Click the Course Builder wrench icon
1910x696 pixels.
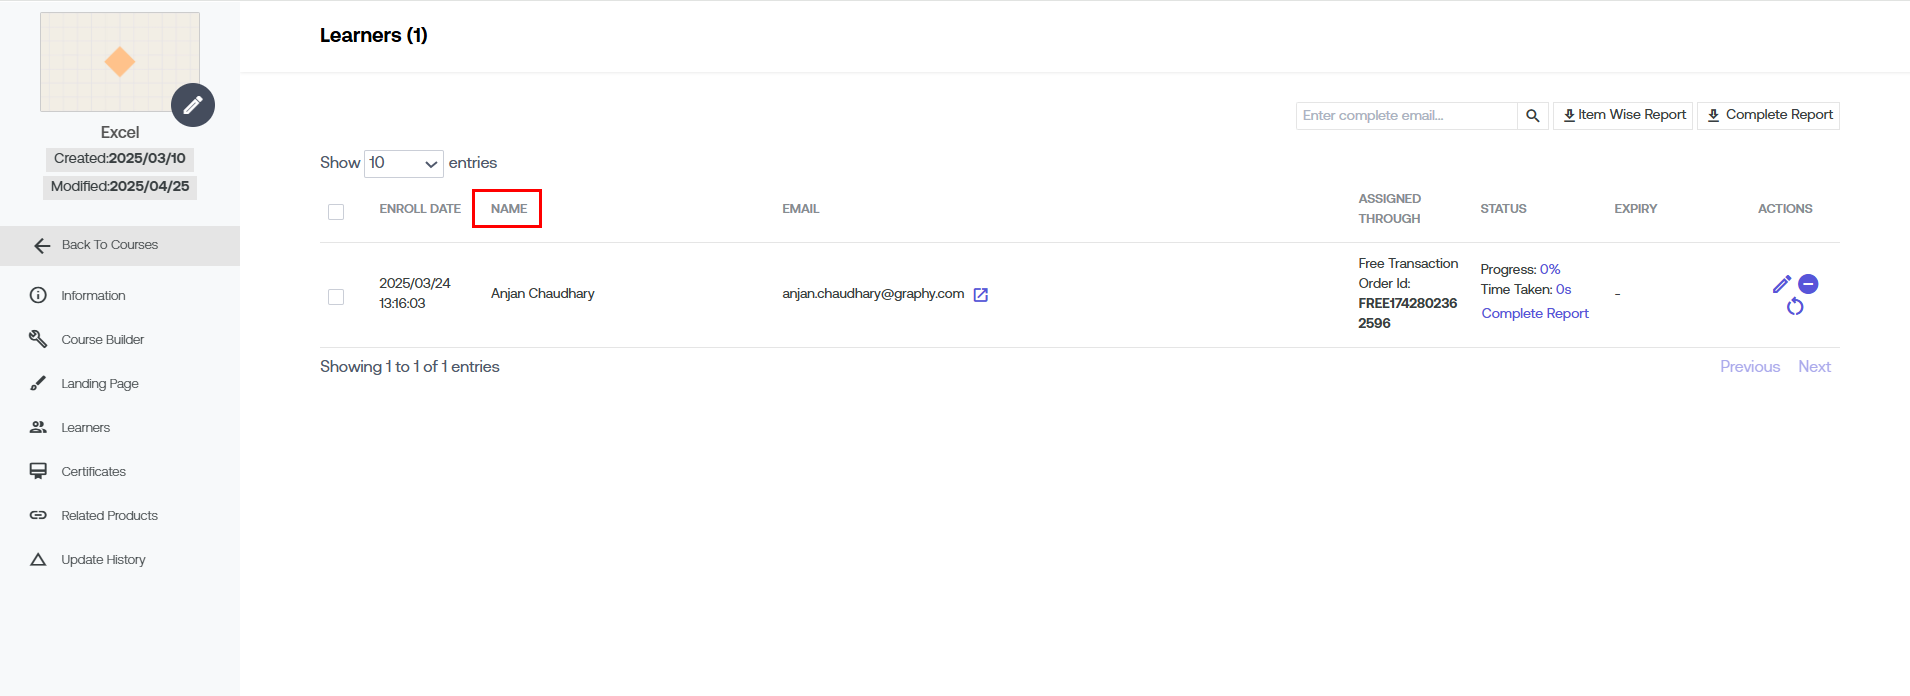pos(38,339)
